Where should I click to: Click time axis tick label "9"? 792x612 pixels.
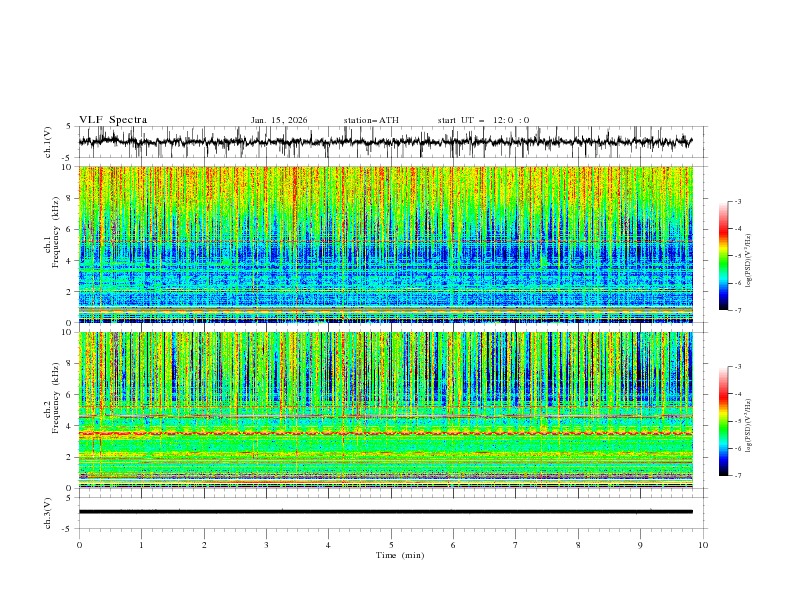tap(640, 545)
